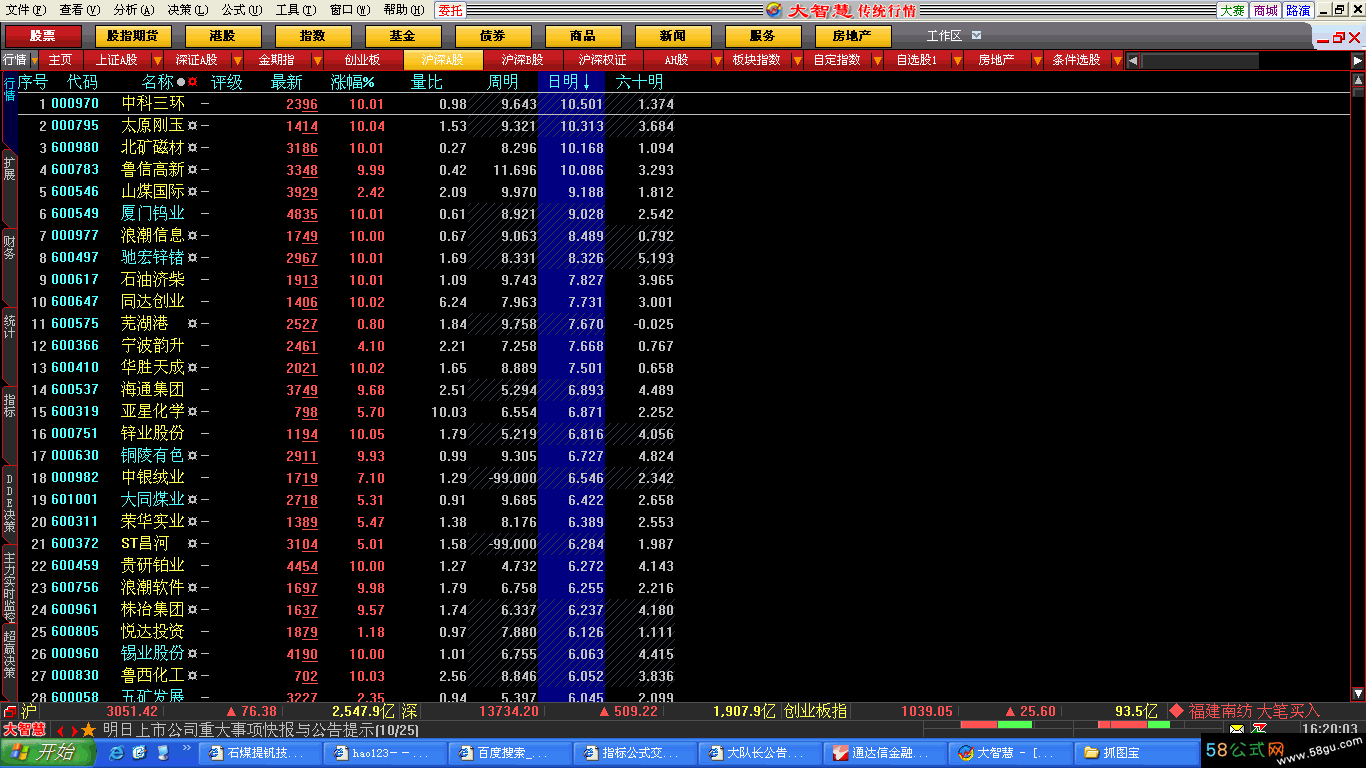Click the 新闻 category button

pos(673,36)
